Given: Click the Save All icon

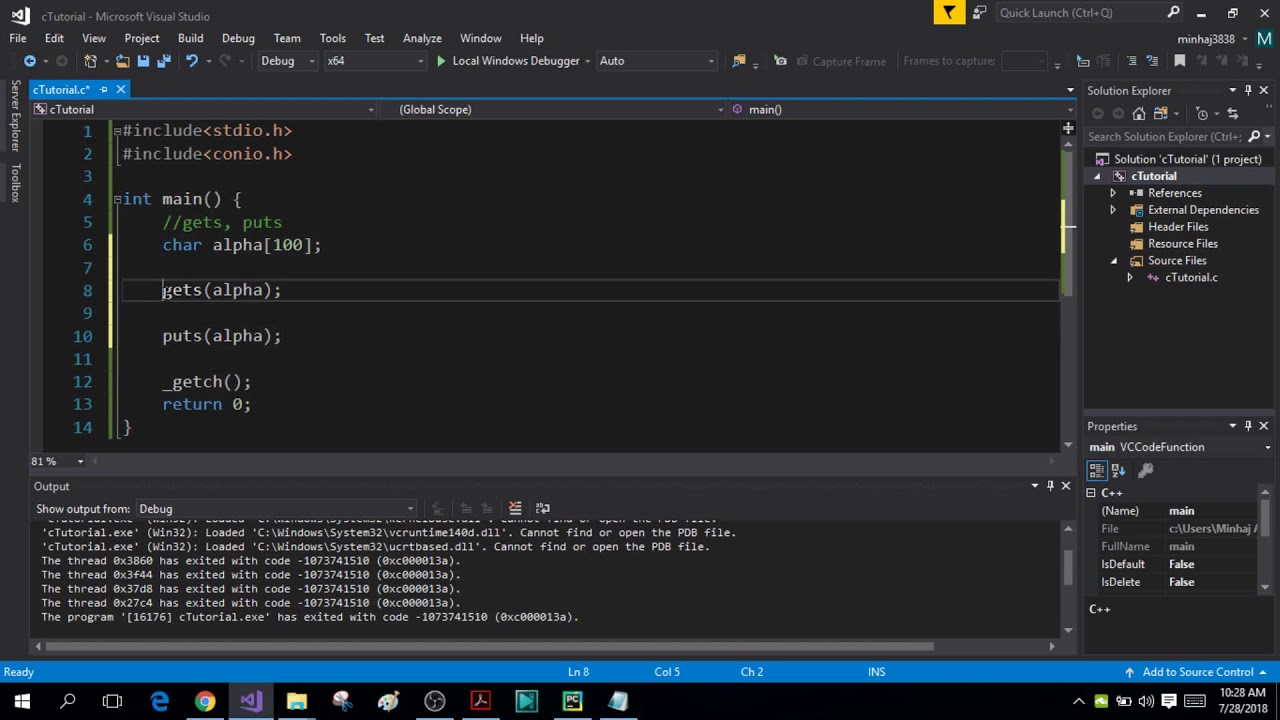Looking at the screenshot, I should click(x=163, y=61).
